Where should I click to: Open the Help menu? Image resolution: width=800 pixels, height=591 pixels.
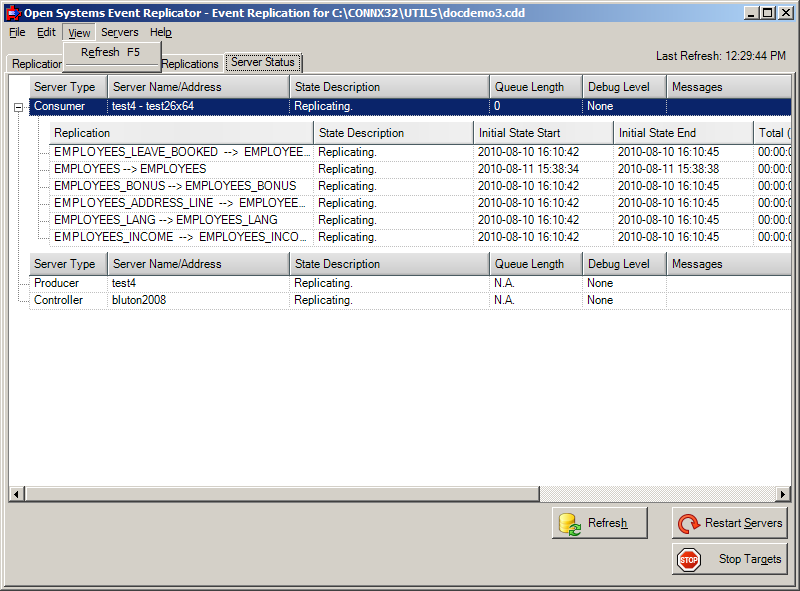point(160,32)
